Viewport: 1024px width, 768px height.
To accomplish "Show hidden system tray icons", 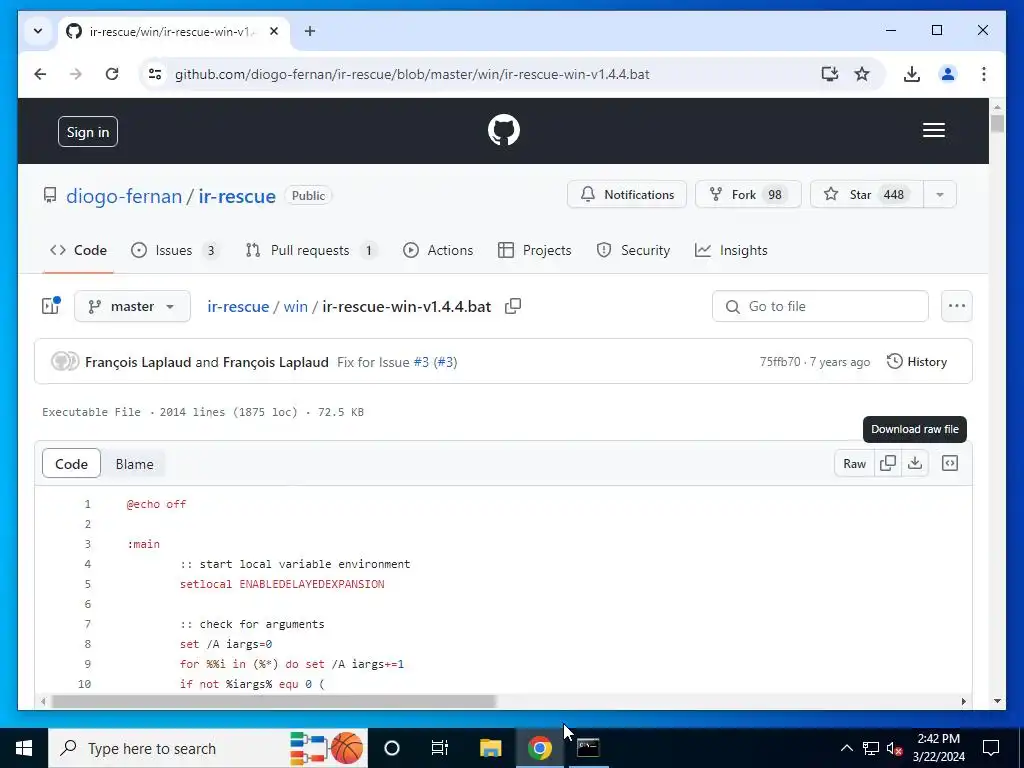I will [846, 748].
